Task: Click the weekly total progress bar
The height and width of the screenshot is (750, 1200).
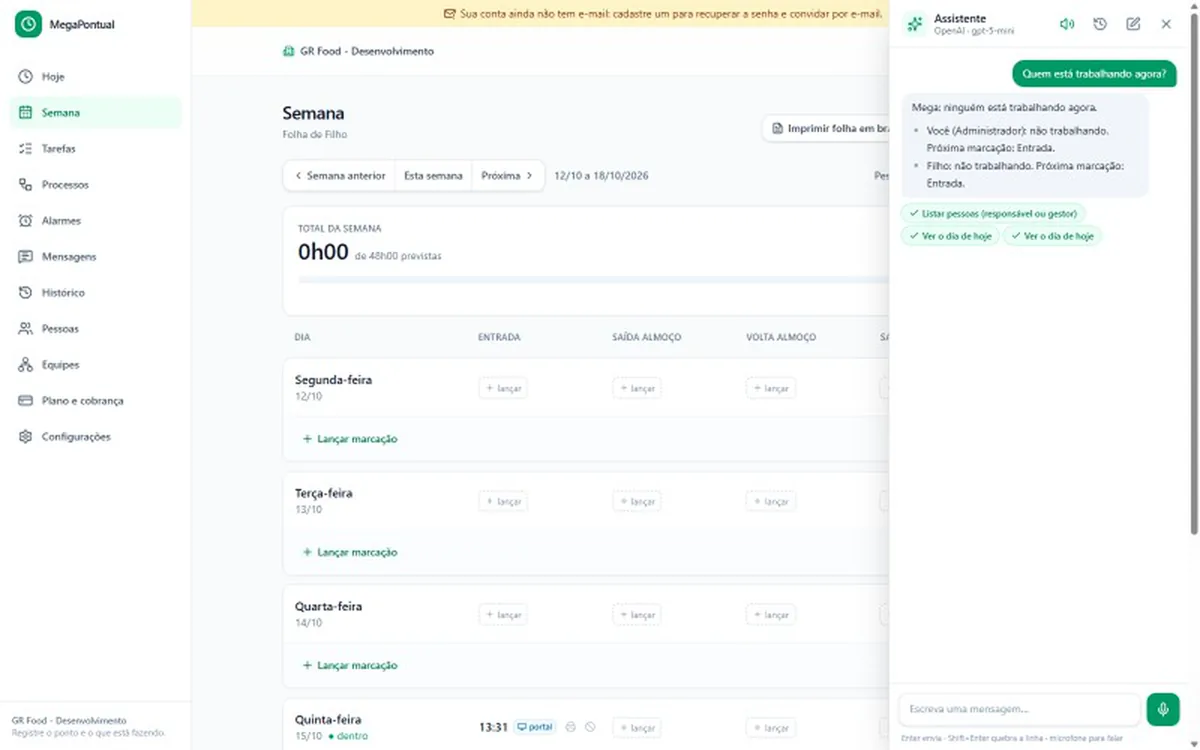Action: 592,280
